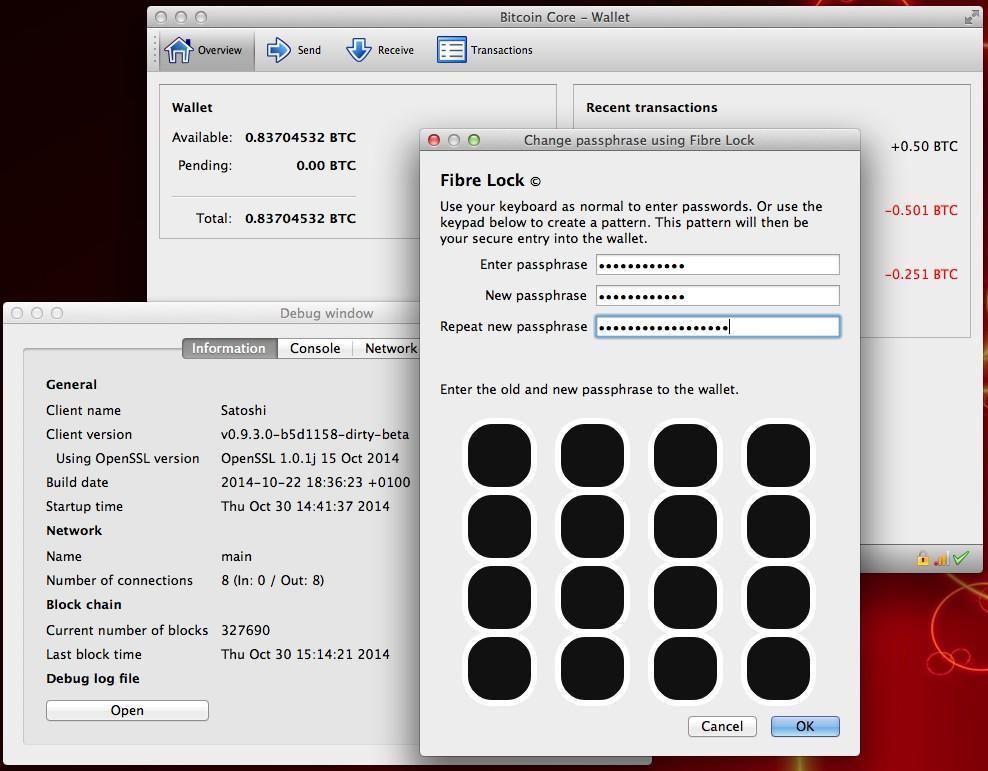Click the startup time Thu Oct 30 14:41:37 value
The image size is (988, 771).
(305, 506)
